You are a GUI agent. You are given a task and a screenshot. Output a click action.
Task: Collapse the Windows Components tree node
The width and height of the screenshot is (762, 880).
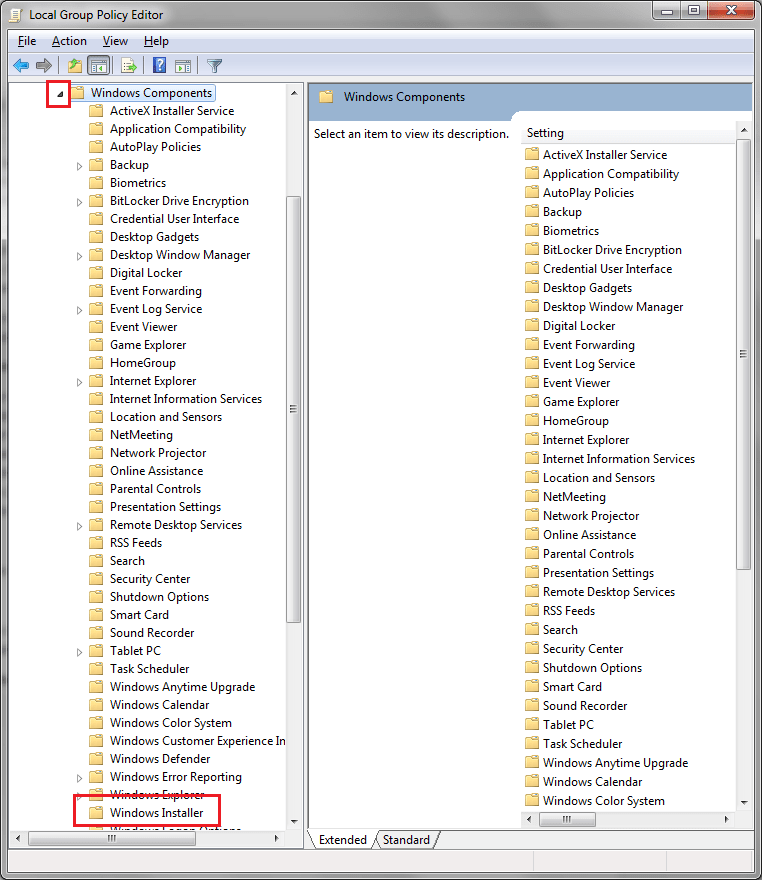[x=60, y=94]
